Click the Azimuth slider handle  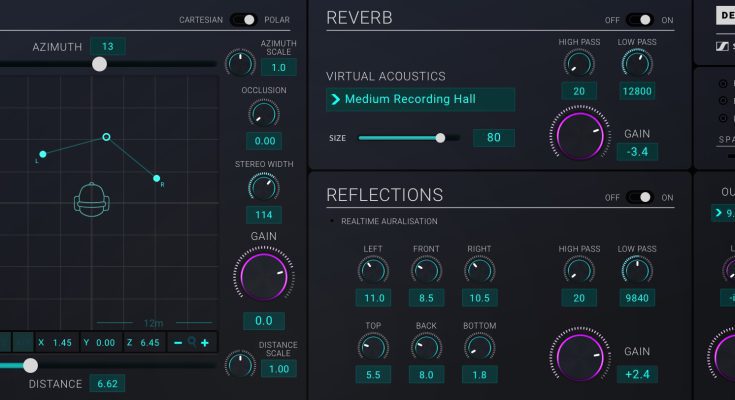pyautogui.click(x=99, y=64)
